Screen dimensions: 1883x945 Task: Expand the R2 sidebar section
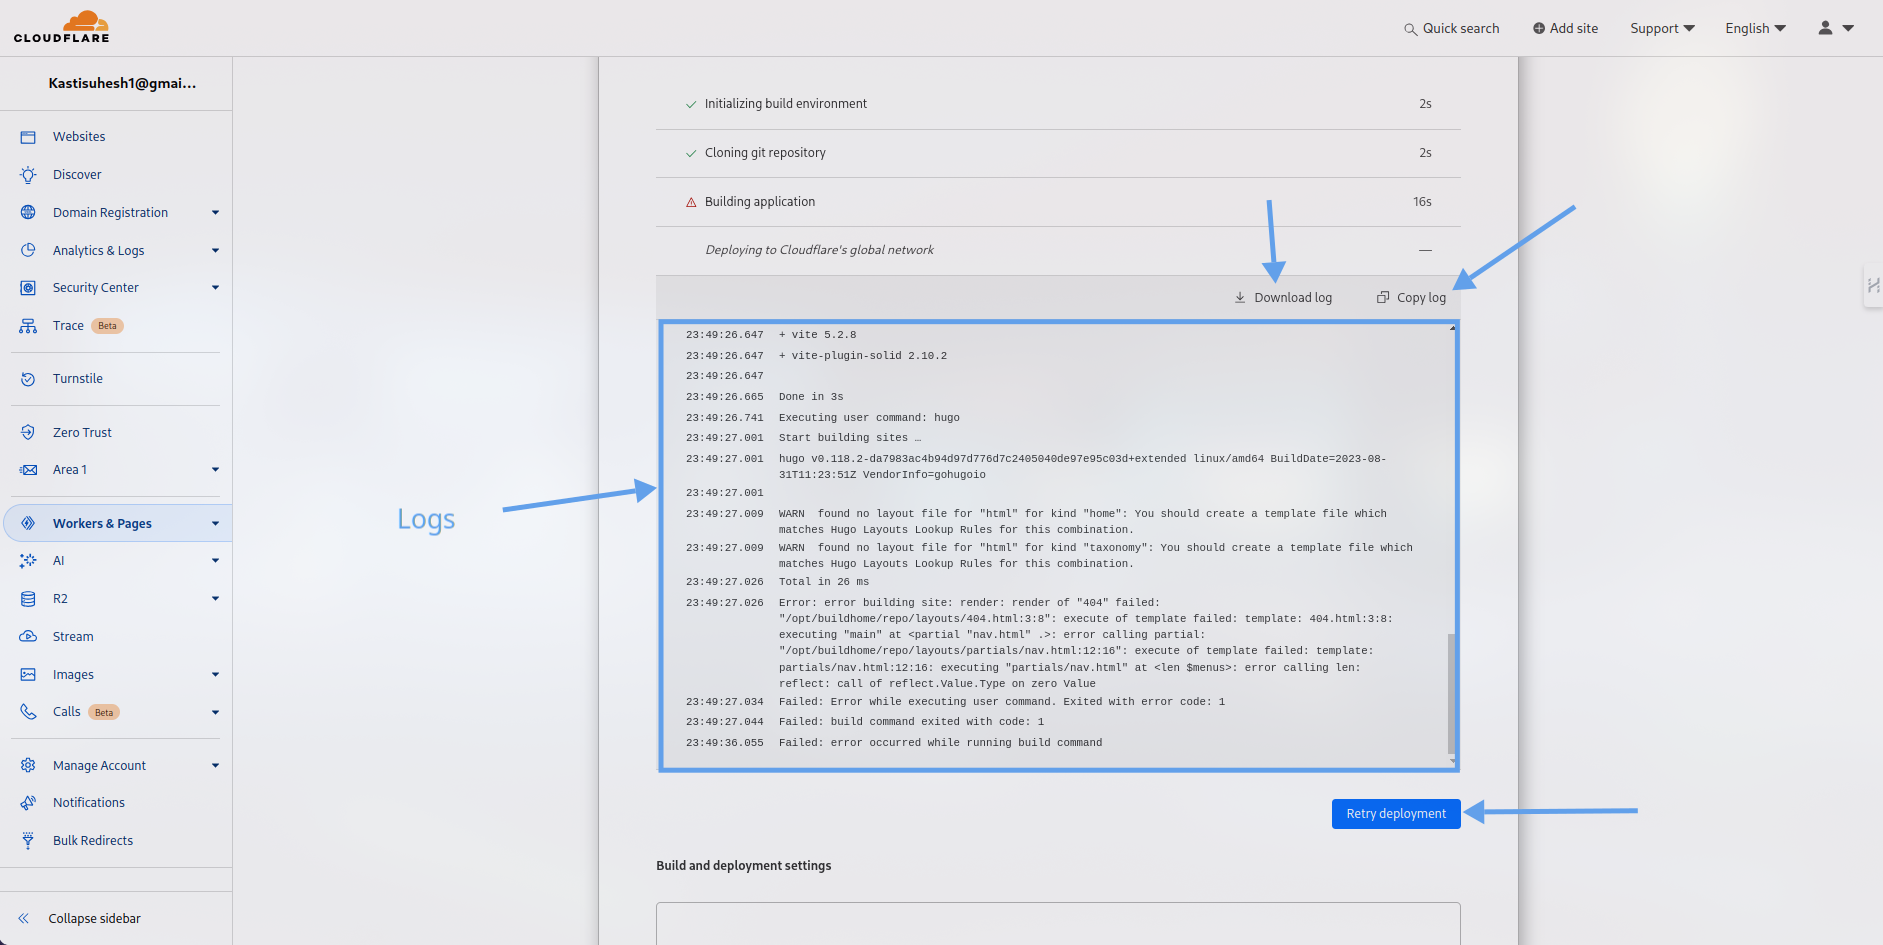[x=215, y=599]
